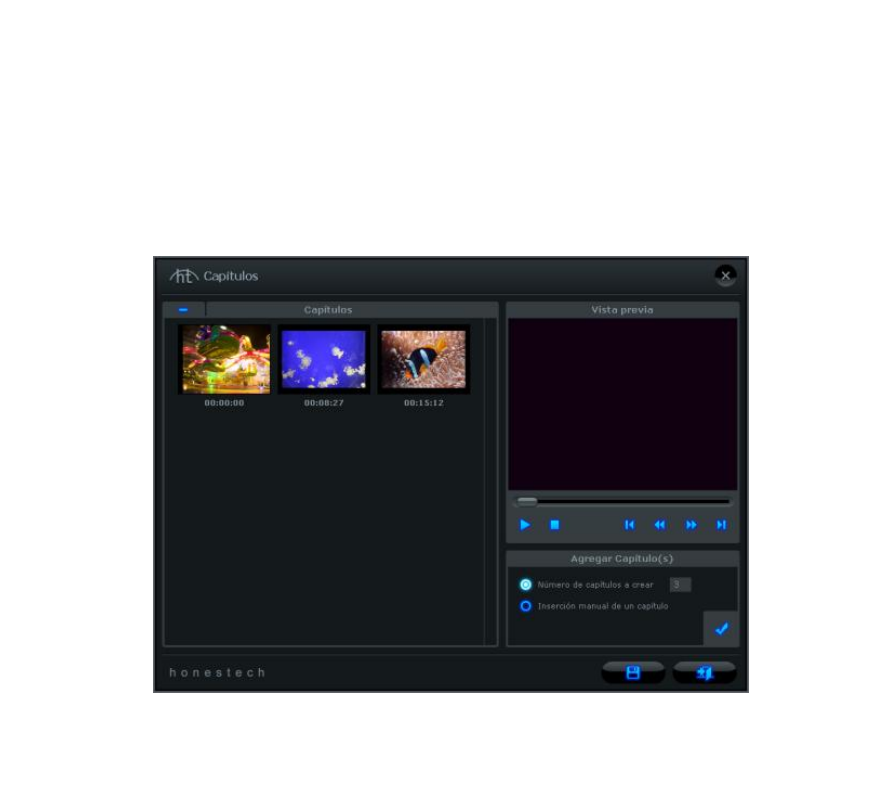Rewind the preview video
Screen dimensions: 893x808
coord(659,524)
